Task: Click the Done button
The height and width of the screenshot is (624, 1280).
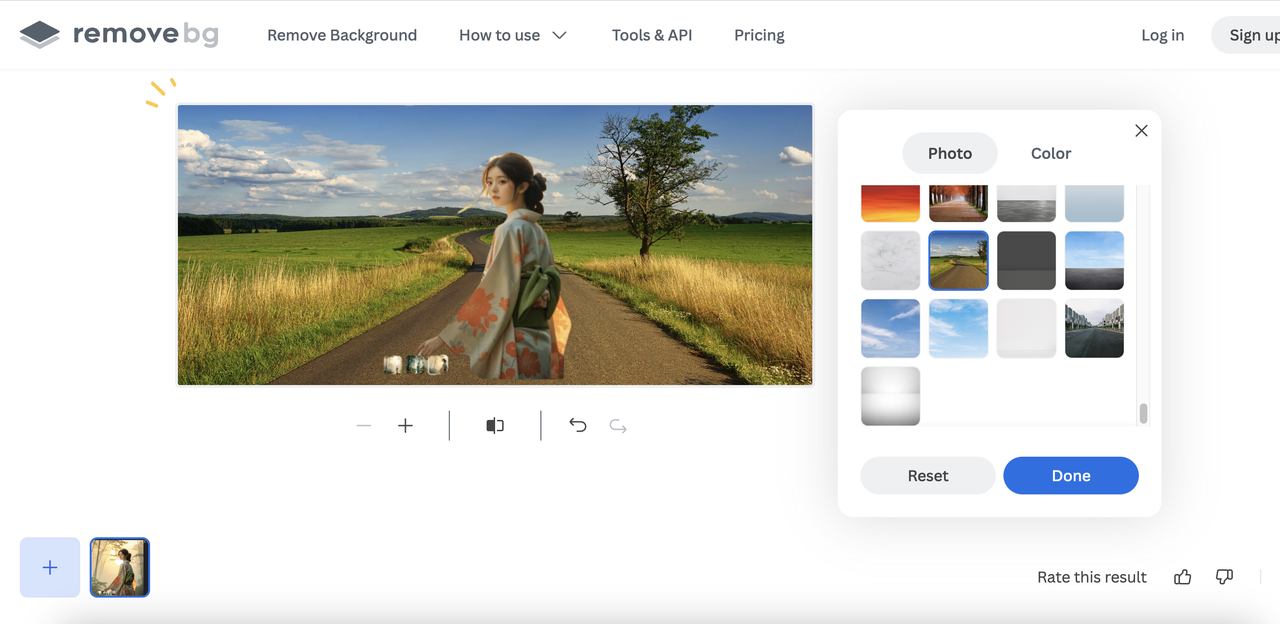Action: click(1071, 476)
